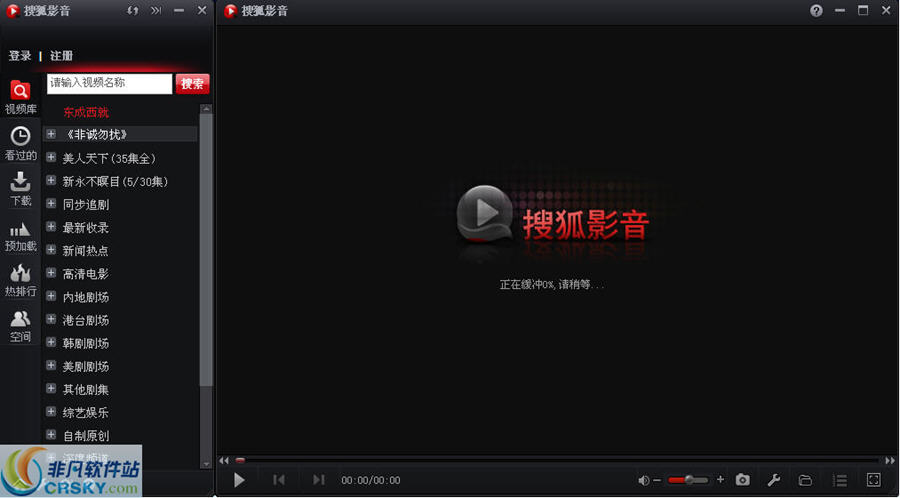The image size is (900, 498).
Task: Expand the 《非诚勿扰》 tree node
Action: (x=51, y=134)
